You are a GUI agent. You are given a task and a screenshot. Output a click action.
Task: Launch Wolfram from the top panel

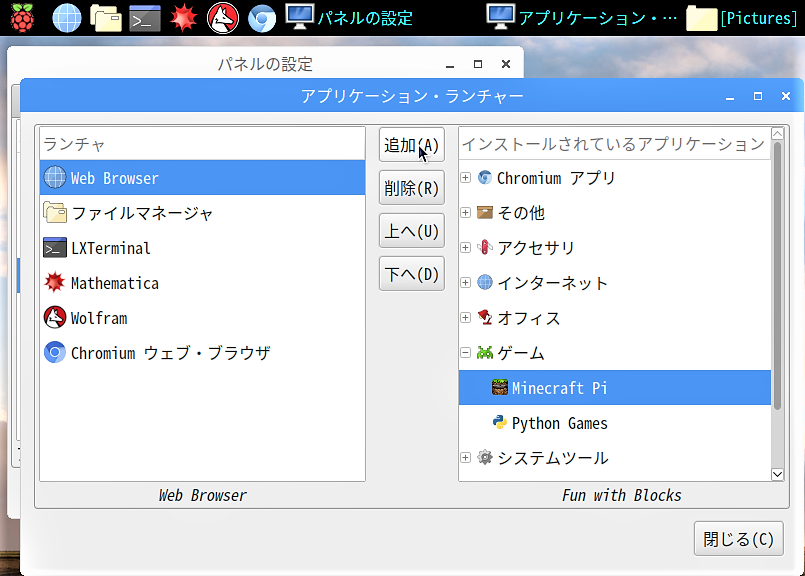click(x=223, y=18)
